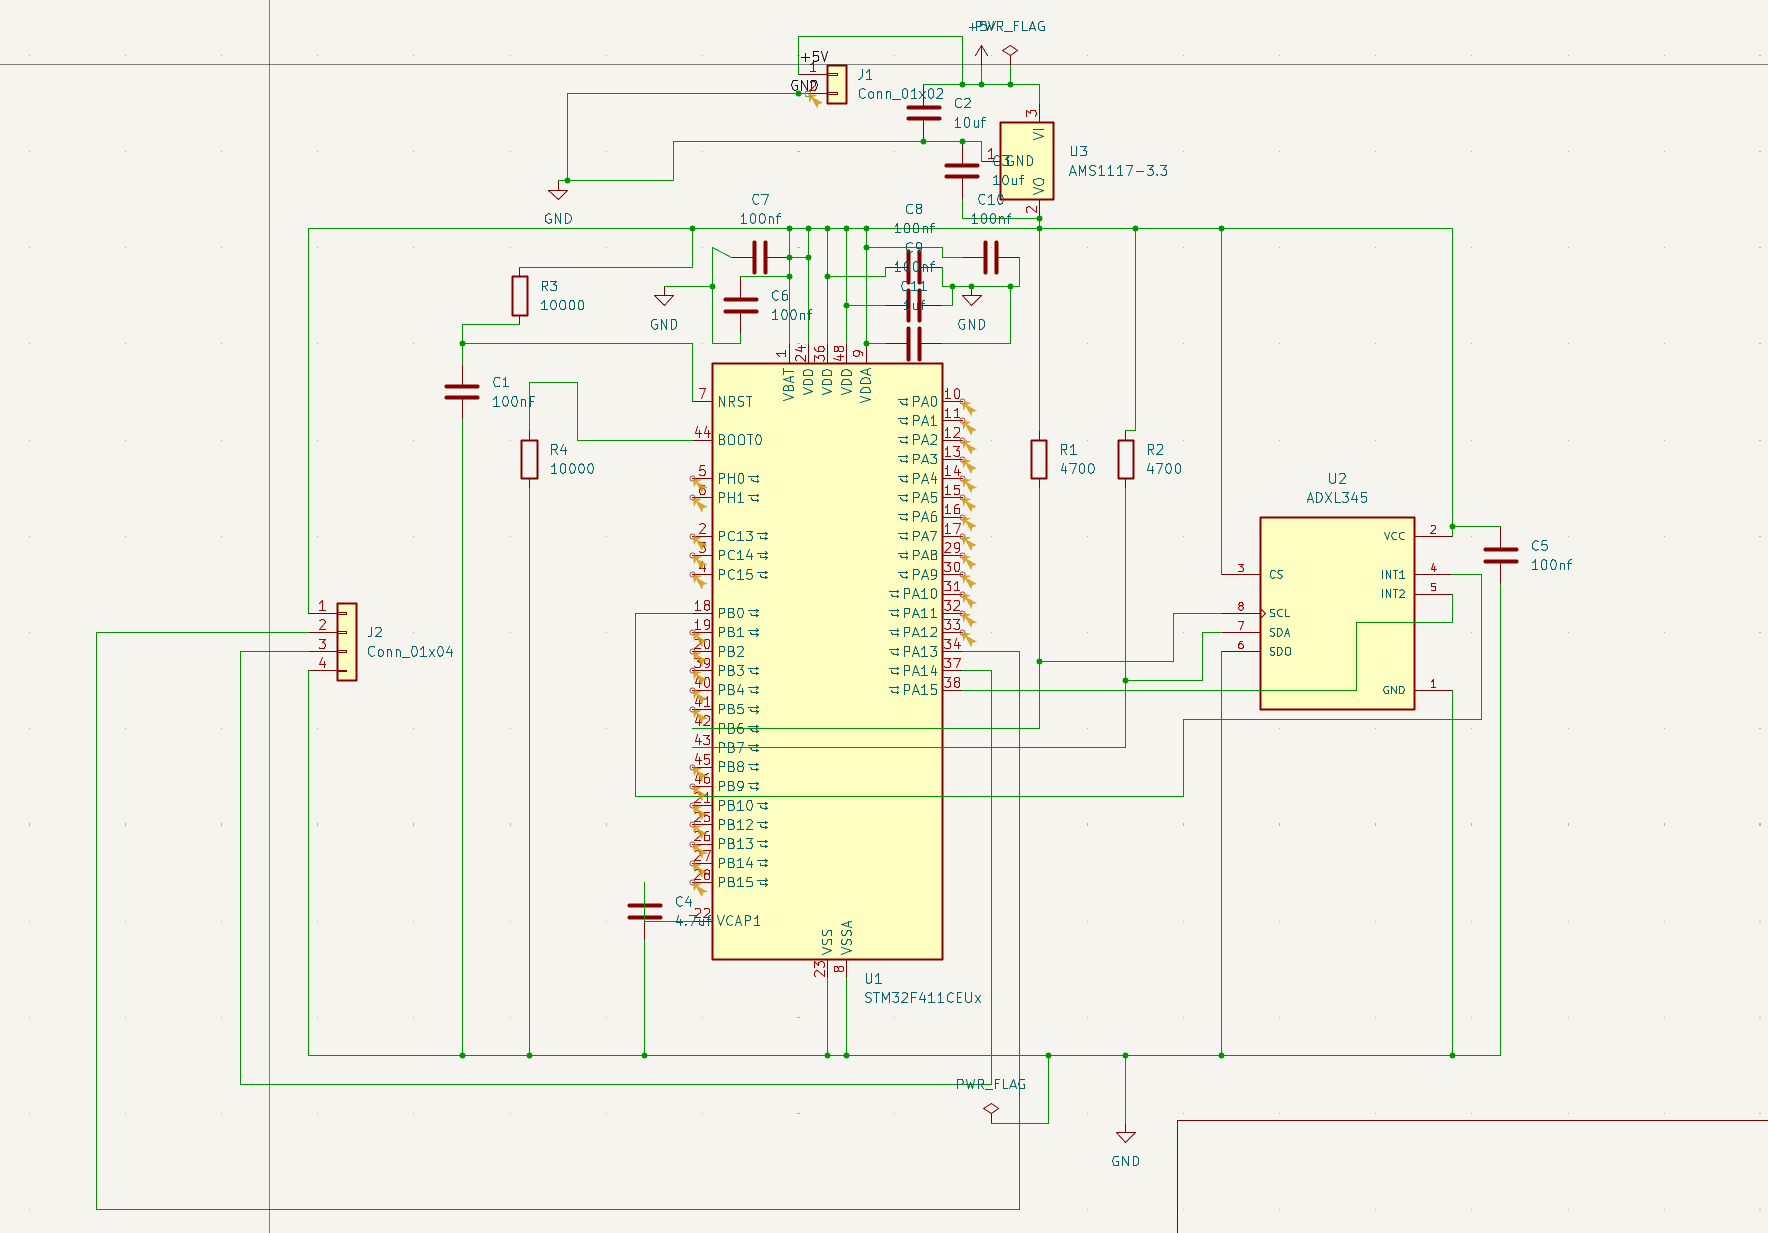
Task: Click the VBAT pin label on U1
Action: [x=789, y=385]
